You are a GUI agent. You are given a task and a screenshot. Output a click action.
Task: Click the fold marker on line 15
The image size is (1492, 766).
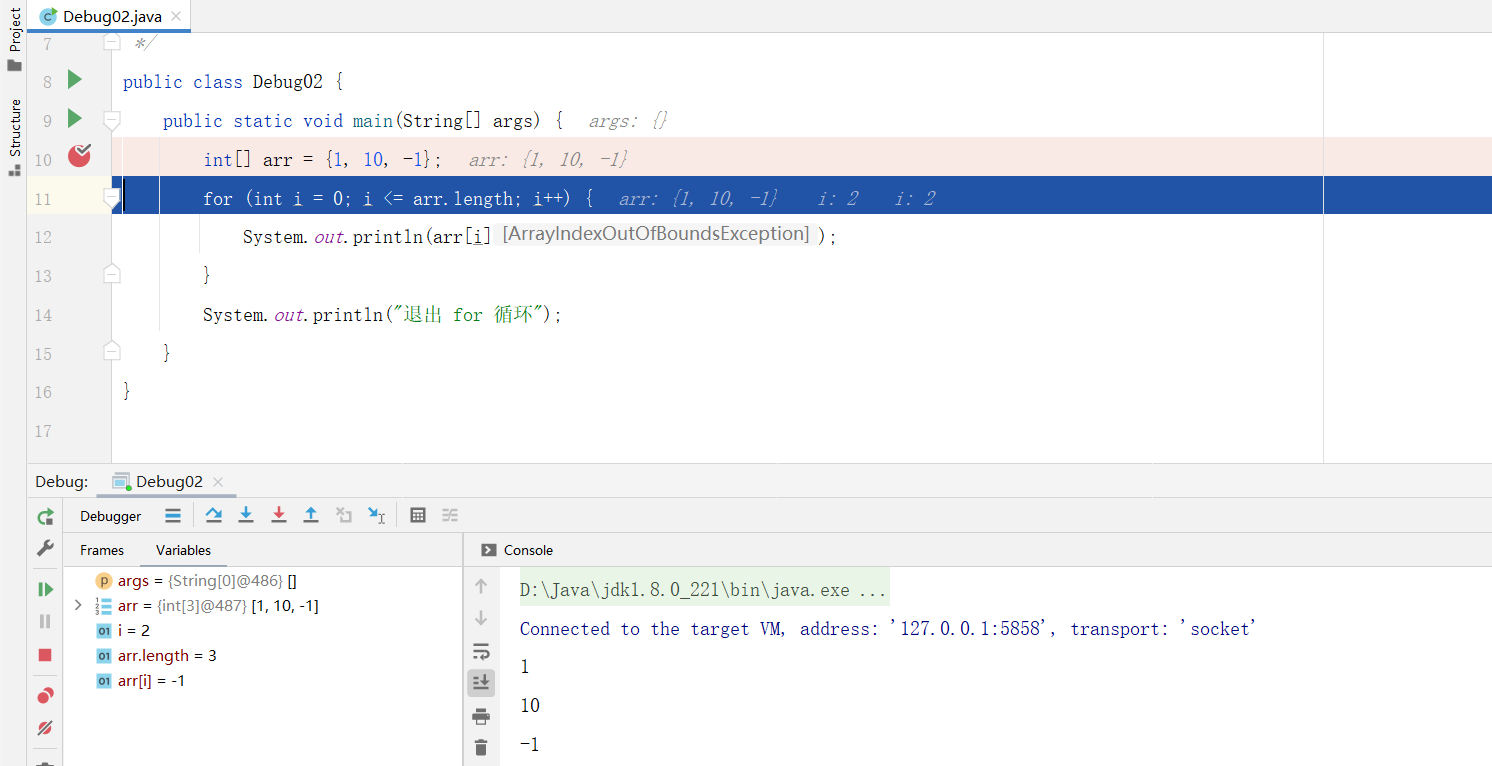[x=112, y=351]
